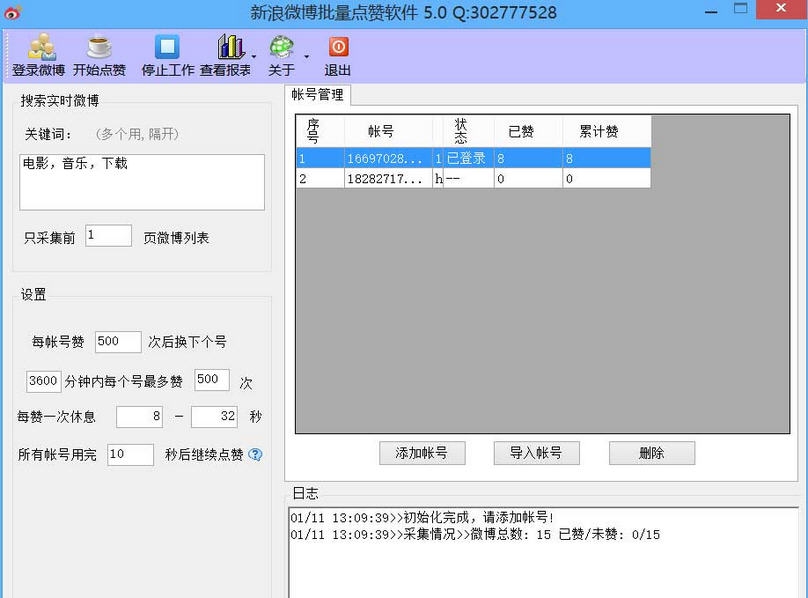The image size is (808, 598).
Task: Click the 添加帐号 button
Action: [x=422, y=453]
